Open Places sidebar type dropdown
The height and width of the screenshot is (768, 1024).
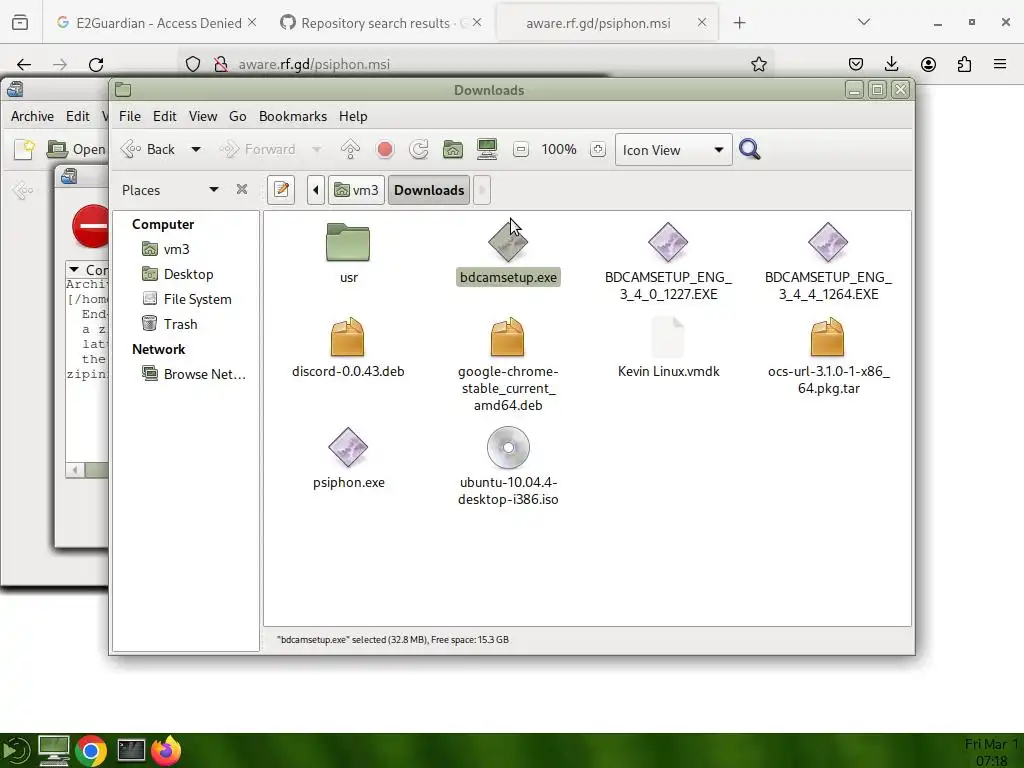pos(214,189)
